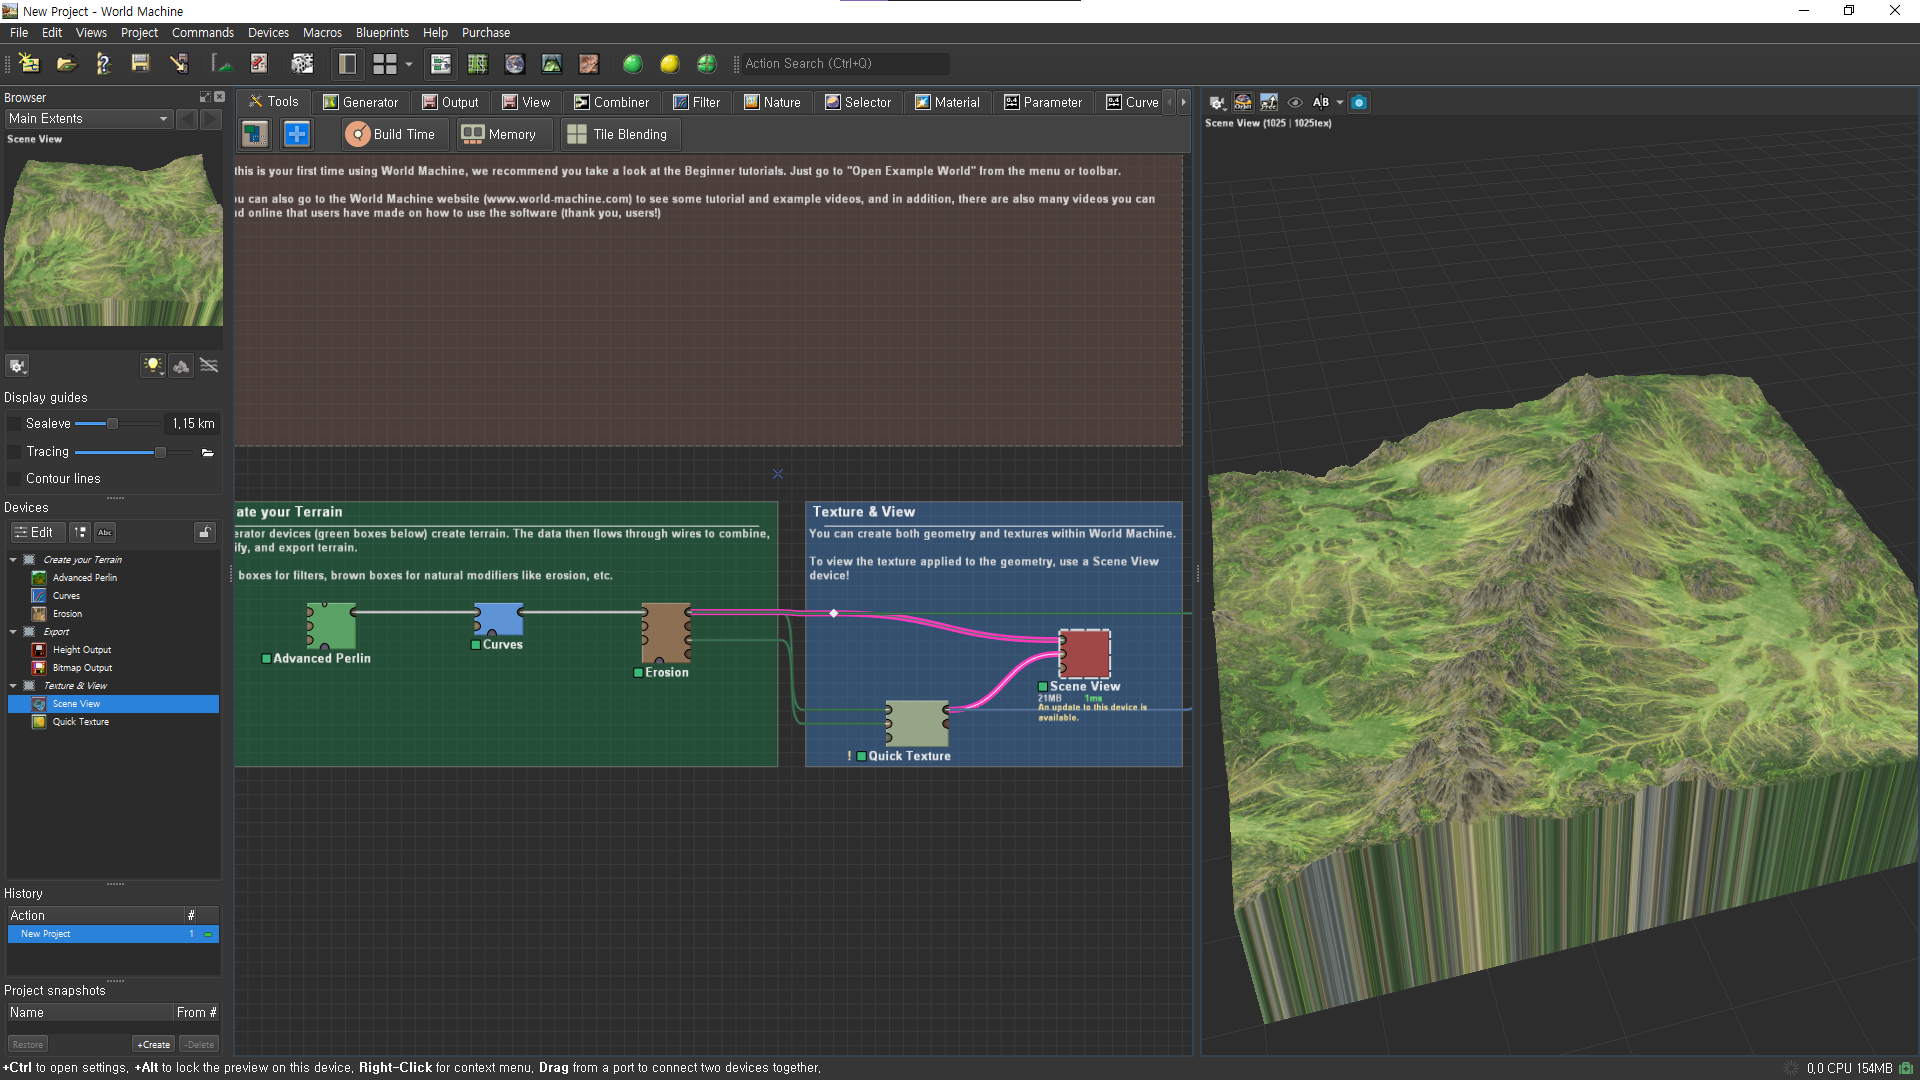Enable the Tracing checkbox

14,452
